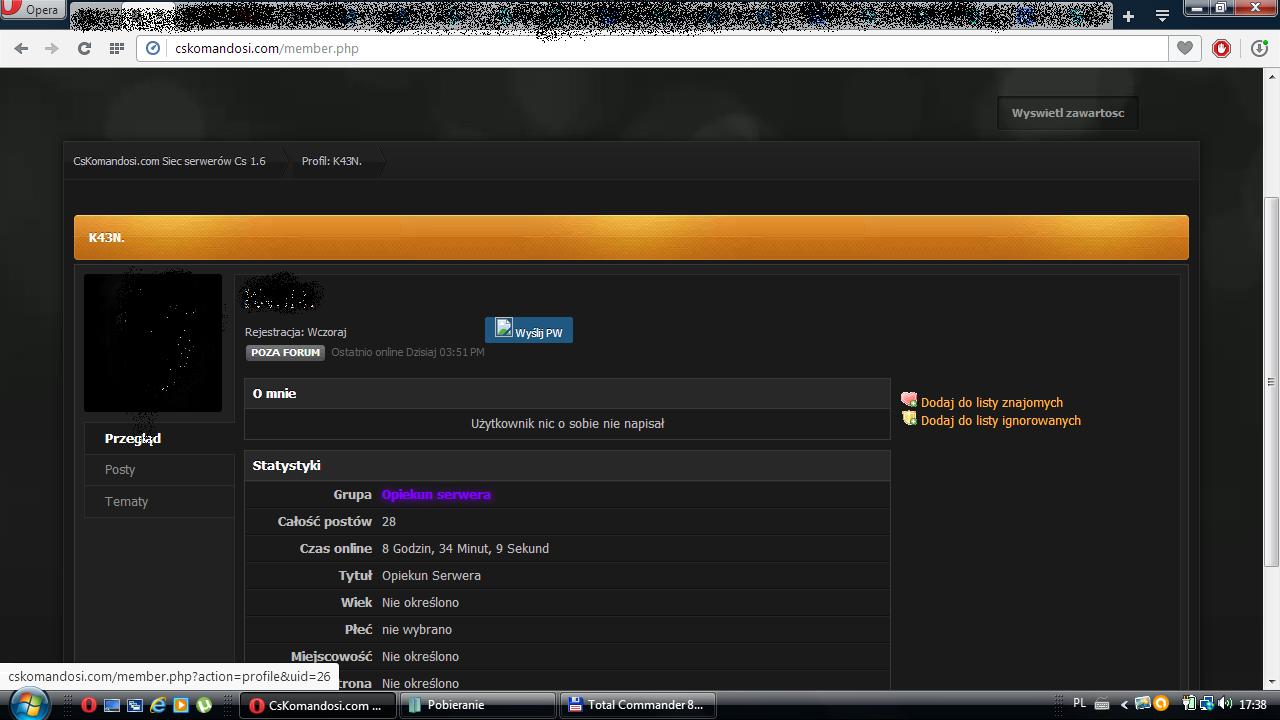Open the Opera main menu
The width and height of the screenshot is (1280, 720).
(x=33, y=10)
